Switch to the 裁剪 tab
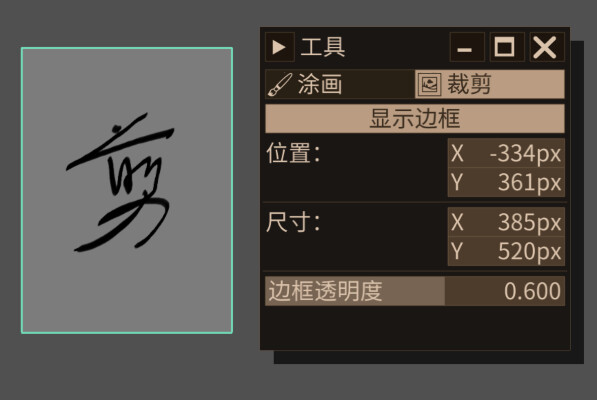Screen dimensions: 597x400 point(490,84)
